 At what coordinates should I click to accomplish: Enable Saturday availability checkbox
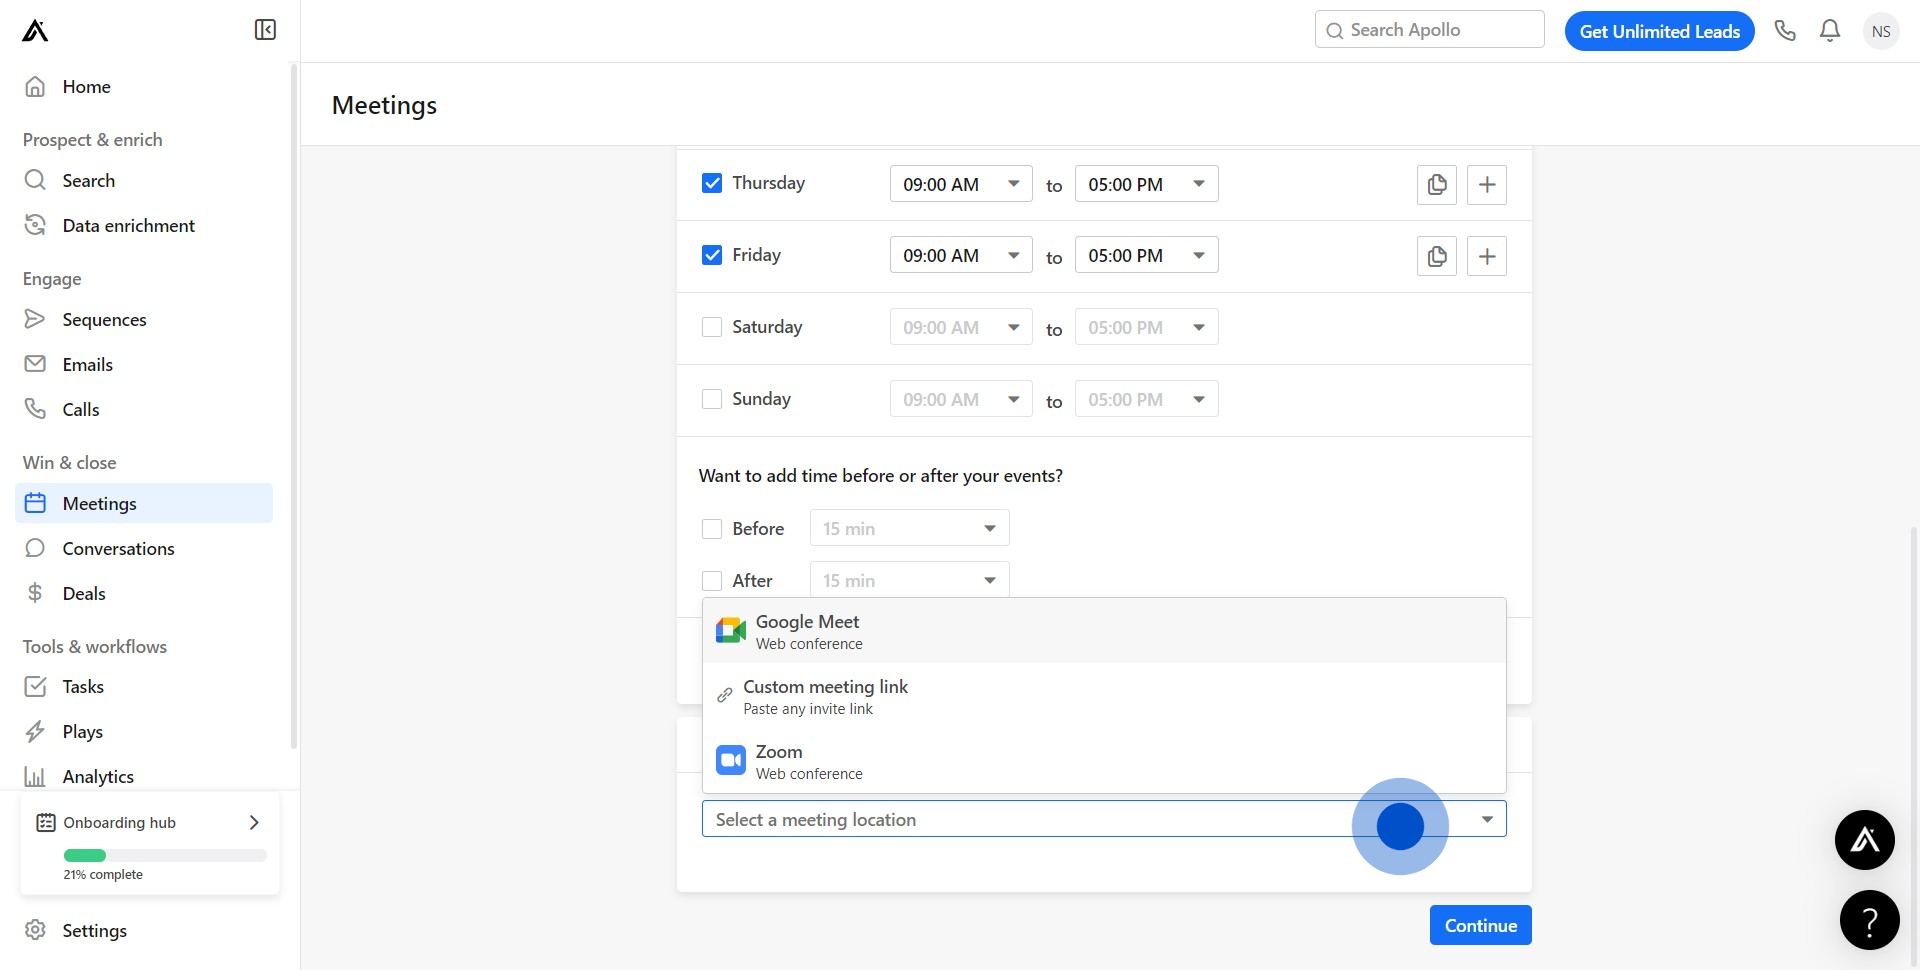pyautogui.click(x=712, y=327)
